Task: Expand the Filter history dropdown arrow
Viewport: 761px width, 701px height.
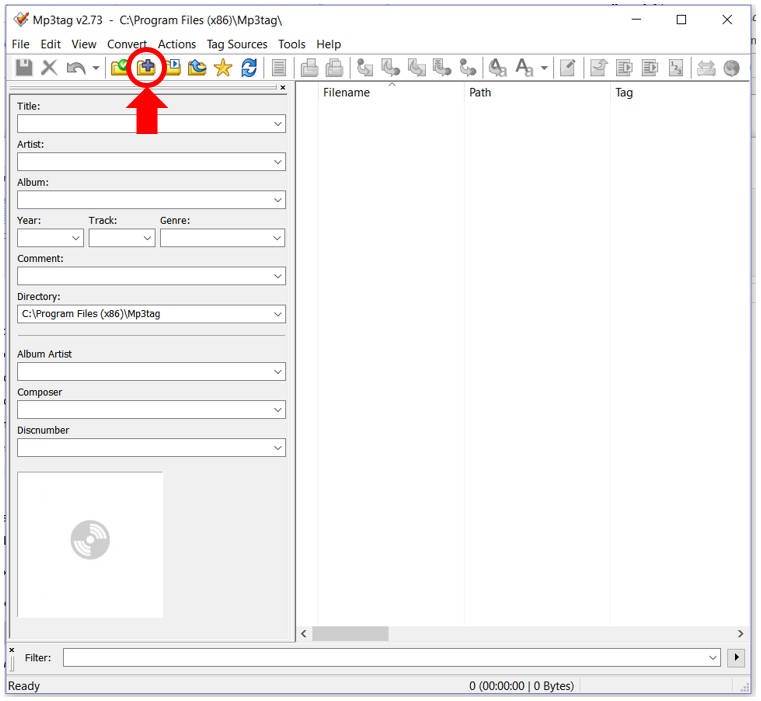Action: click(712, 657)
